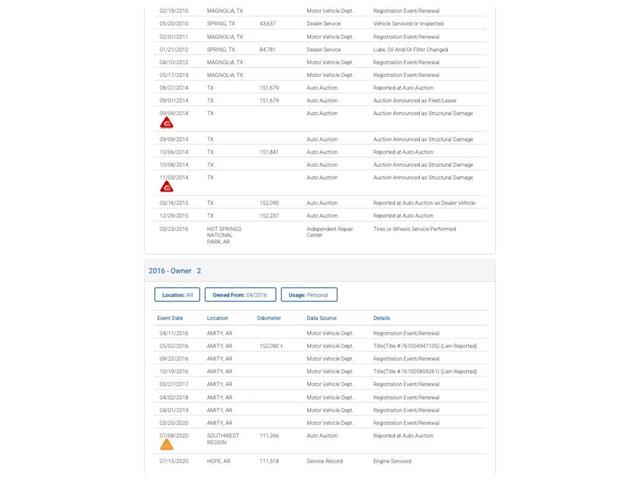Select the 07/15/2020 Engine Serviced record
640x480 pixels.
pyautogui.click(x=320, y=461)
